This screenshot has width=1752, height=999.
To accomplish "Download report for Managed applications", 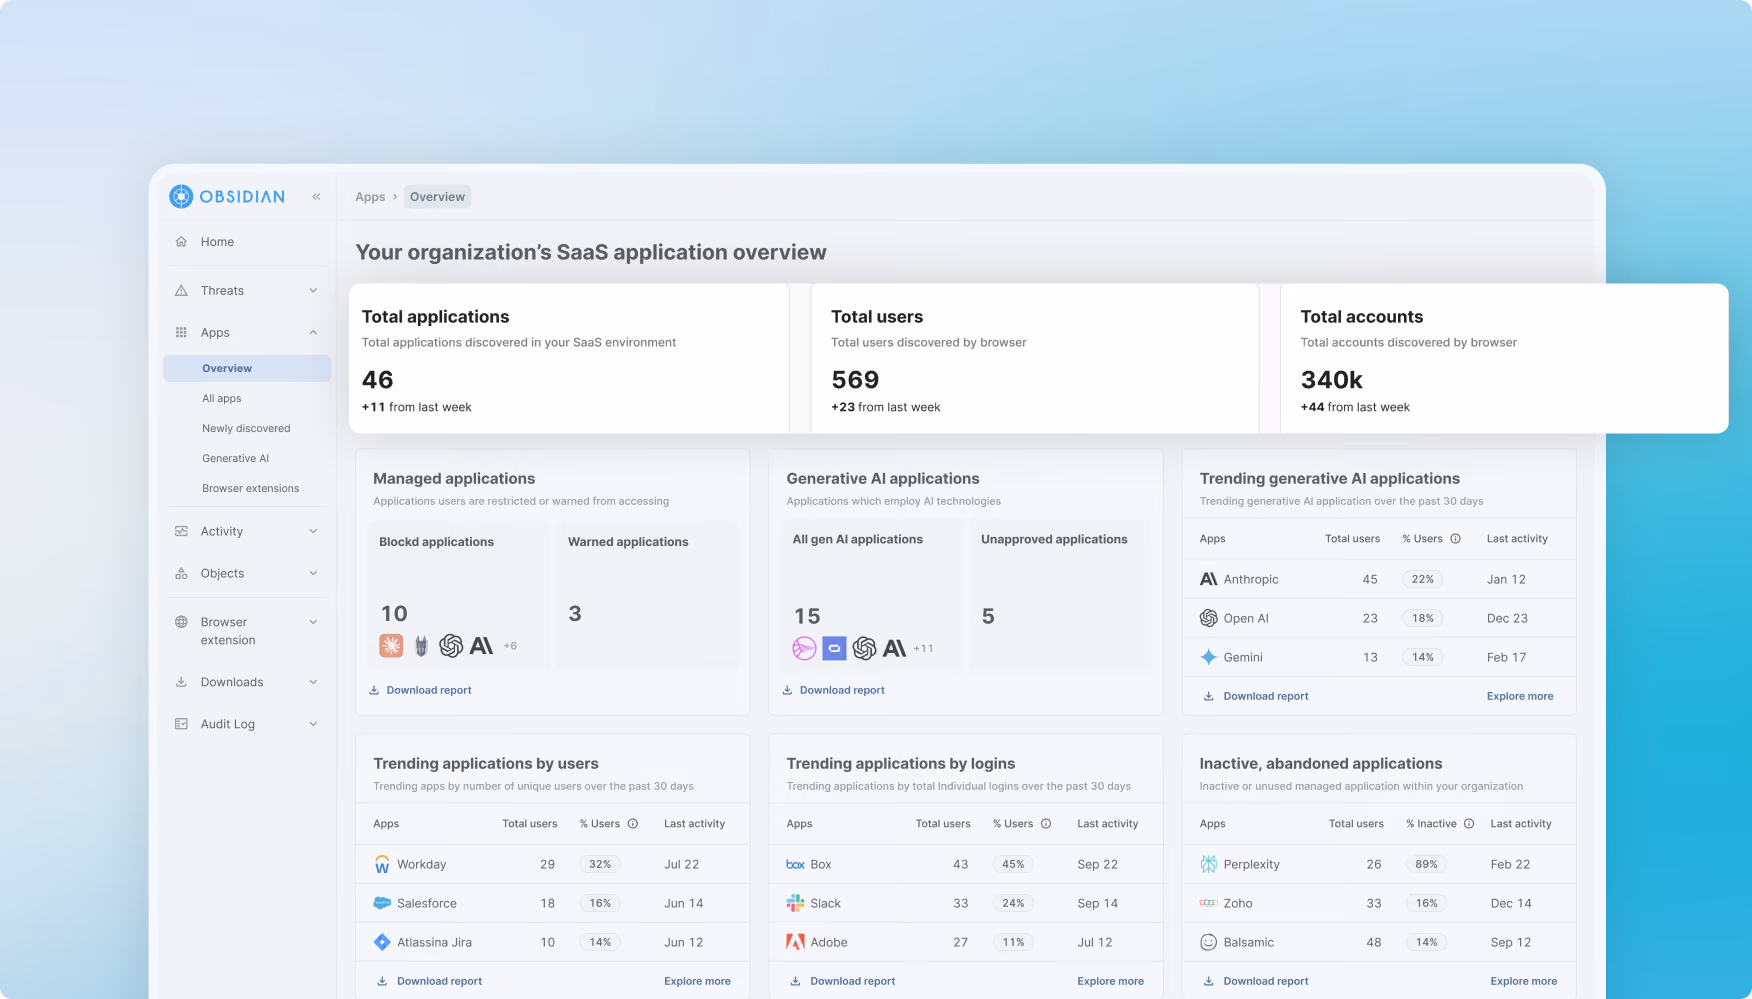I will [x=420, y=690].
